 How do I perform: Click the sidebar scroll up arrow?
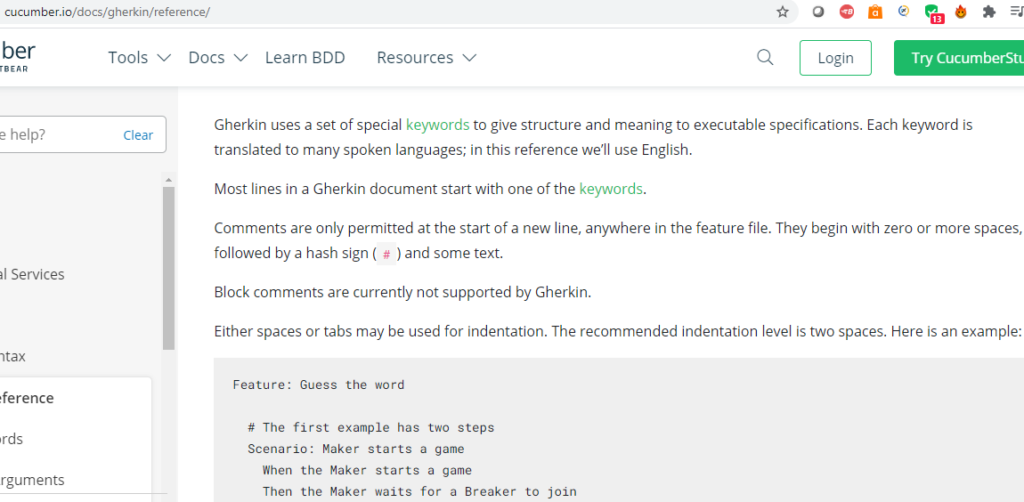(x=168, y=180)
